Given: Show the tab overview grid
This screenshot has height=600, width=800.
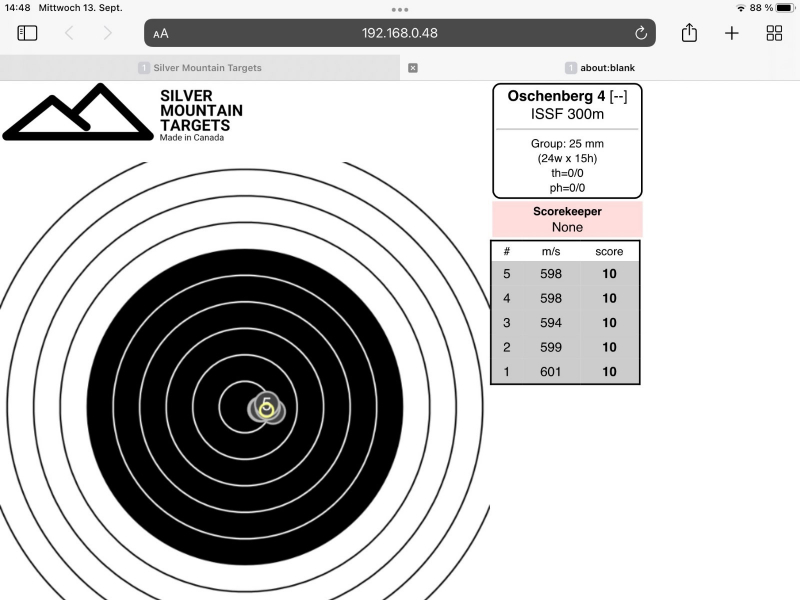Looking at the screenshot, I should pyautogui.click(x=774, y=33).
